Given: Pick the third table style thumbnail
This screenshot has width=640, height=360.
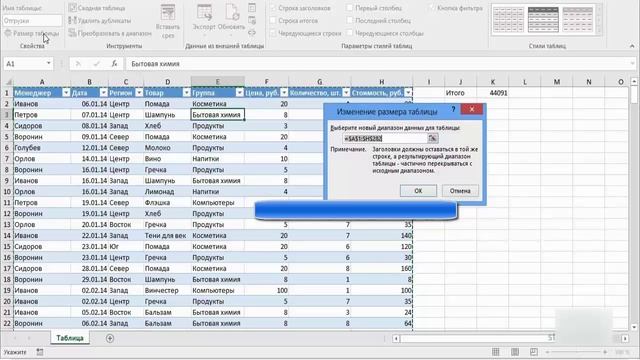Looking at the screenshot, I should coord(578,20).
